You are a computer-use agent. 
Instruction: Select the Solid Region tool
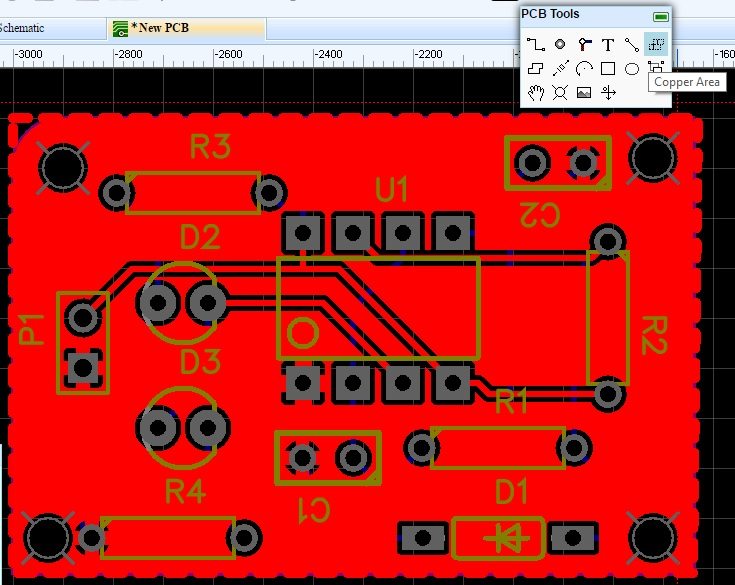(x=536, y=69)
